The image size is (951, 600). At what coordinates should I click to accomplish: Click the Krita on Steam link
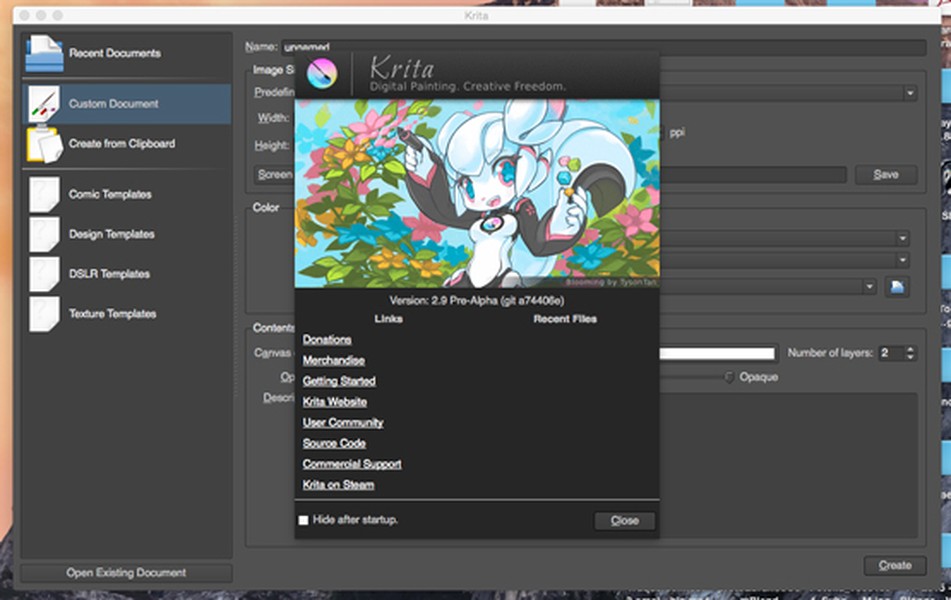tap(338, 485)
